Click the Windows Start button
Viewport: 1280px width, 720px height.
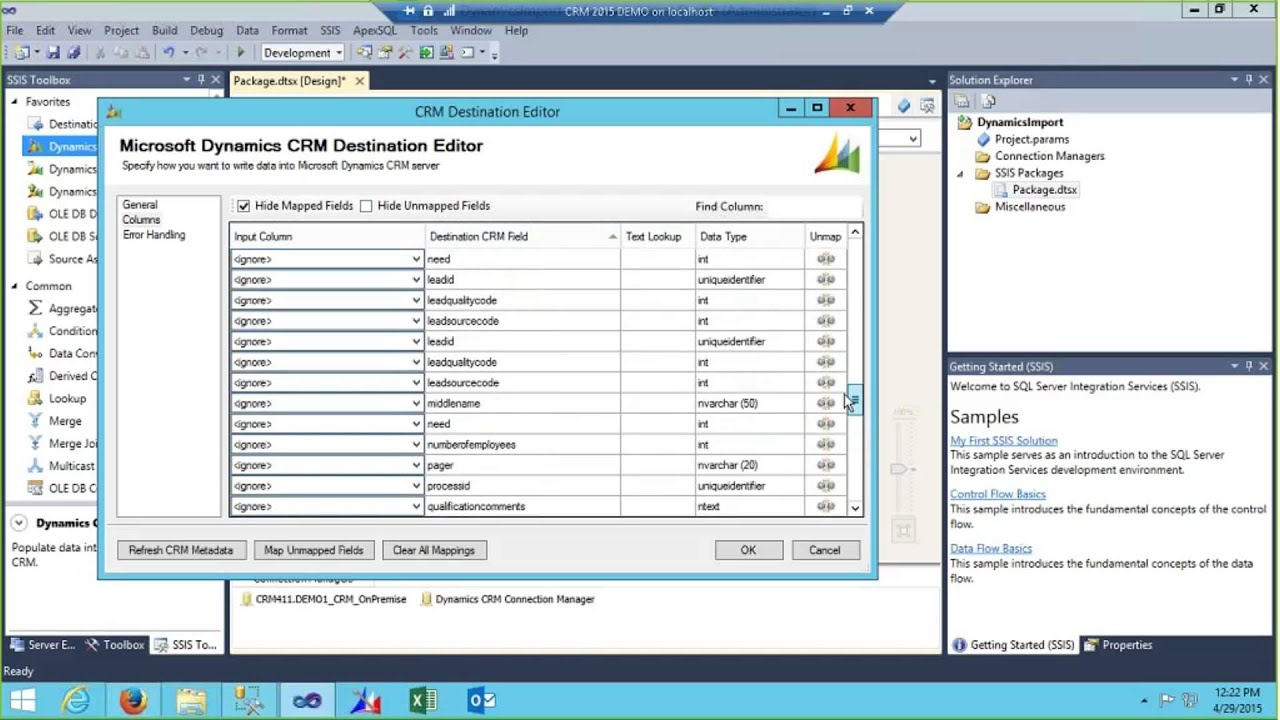coord(22,701)
